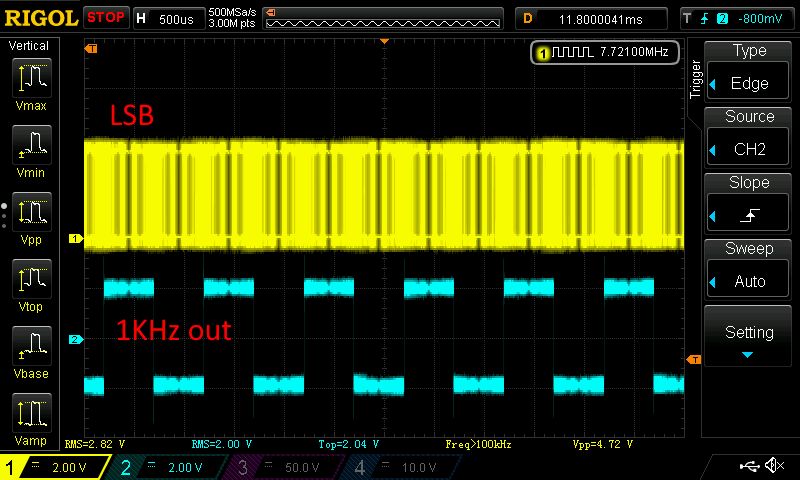Toggle channel 2 at 2.00 V
The width and height of the screenshot is (800, 480).
click(x=168, y=467)
